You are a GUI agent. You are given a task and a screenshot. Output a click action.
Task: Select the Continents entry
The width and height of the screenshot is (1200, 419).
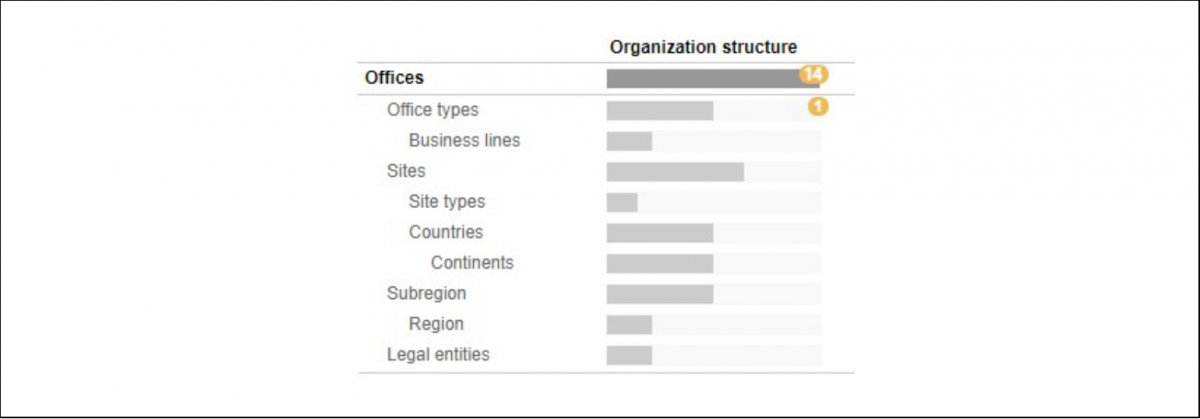click(472, 263)
